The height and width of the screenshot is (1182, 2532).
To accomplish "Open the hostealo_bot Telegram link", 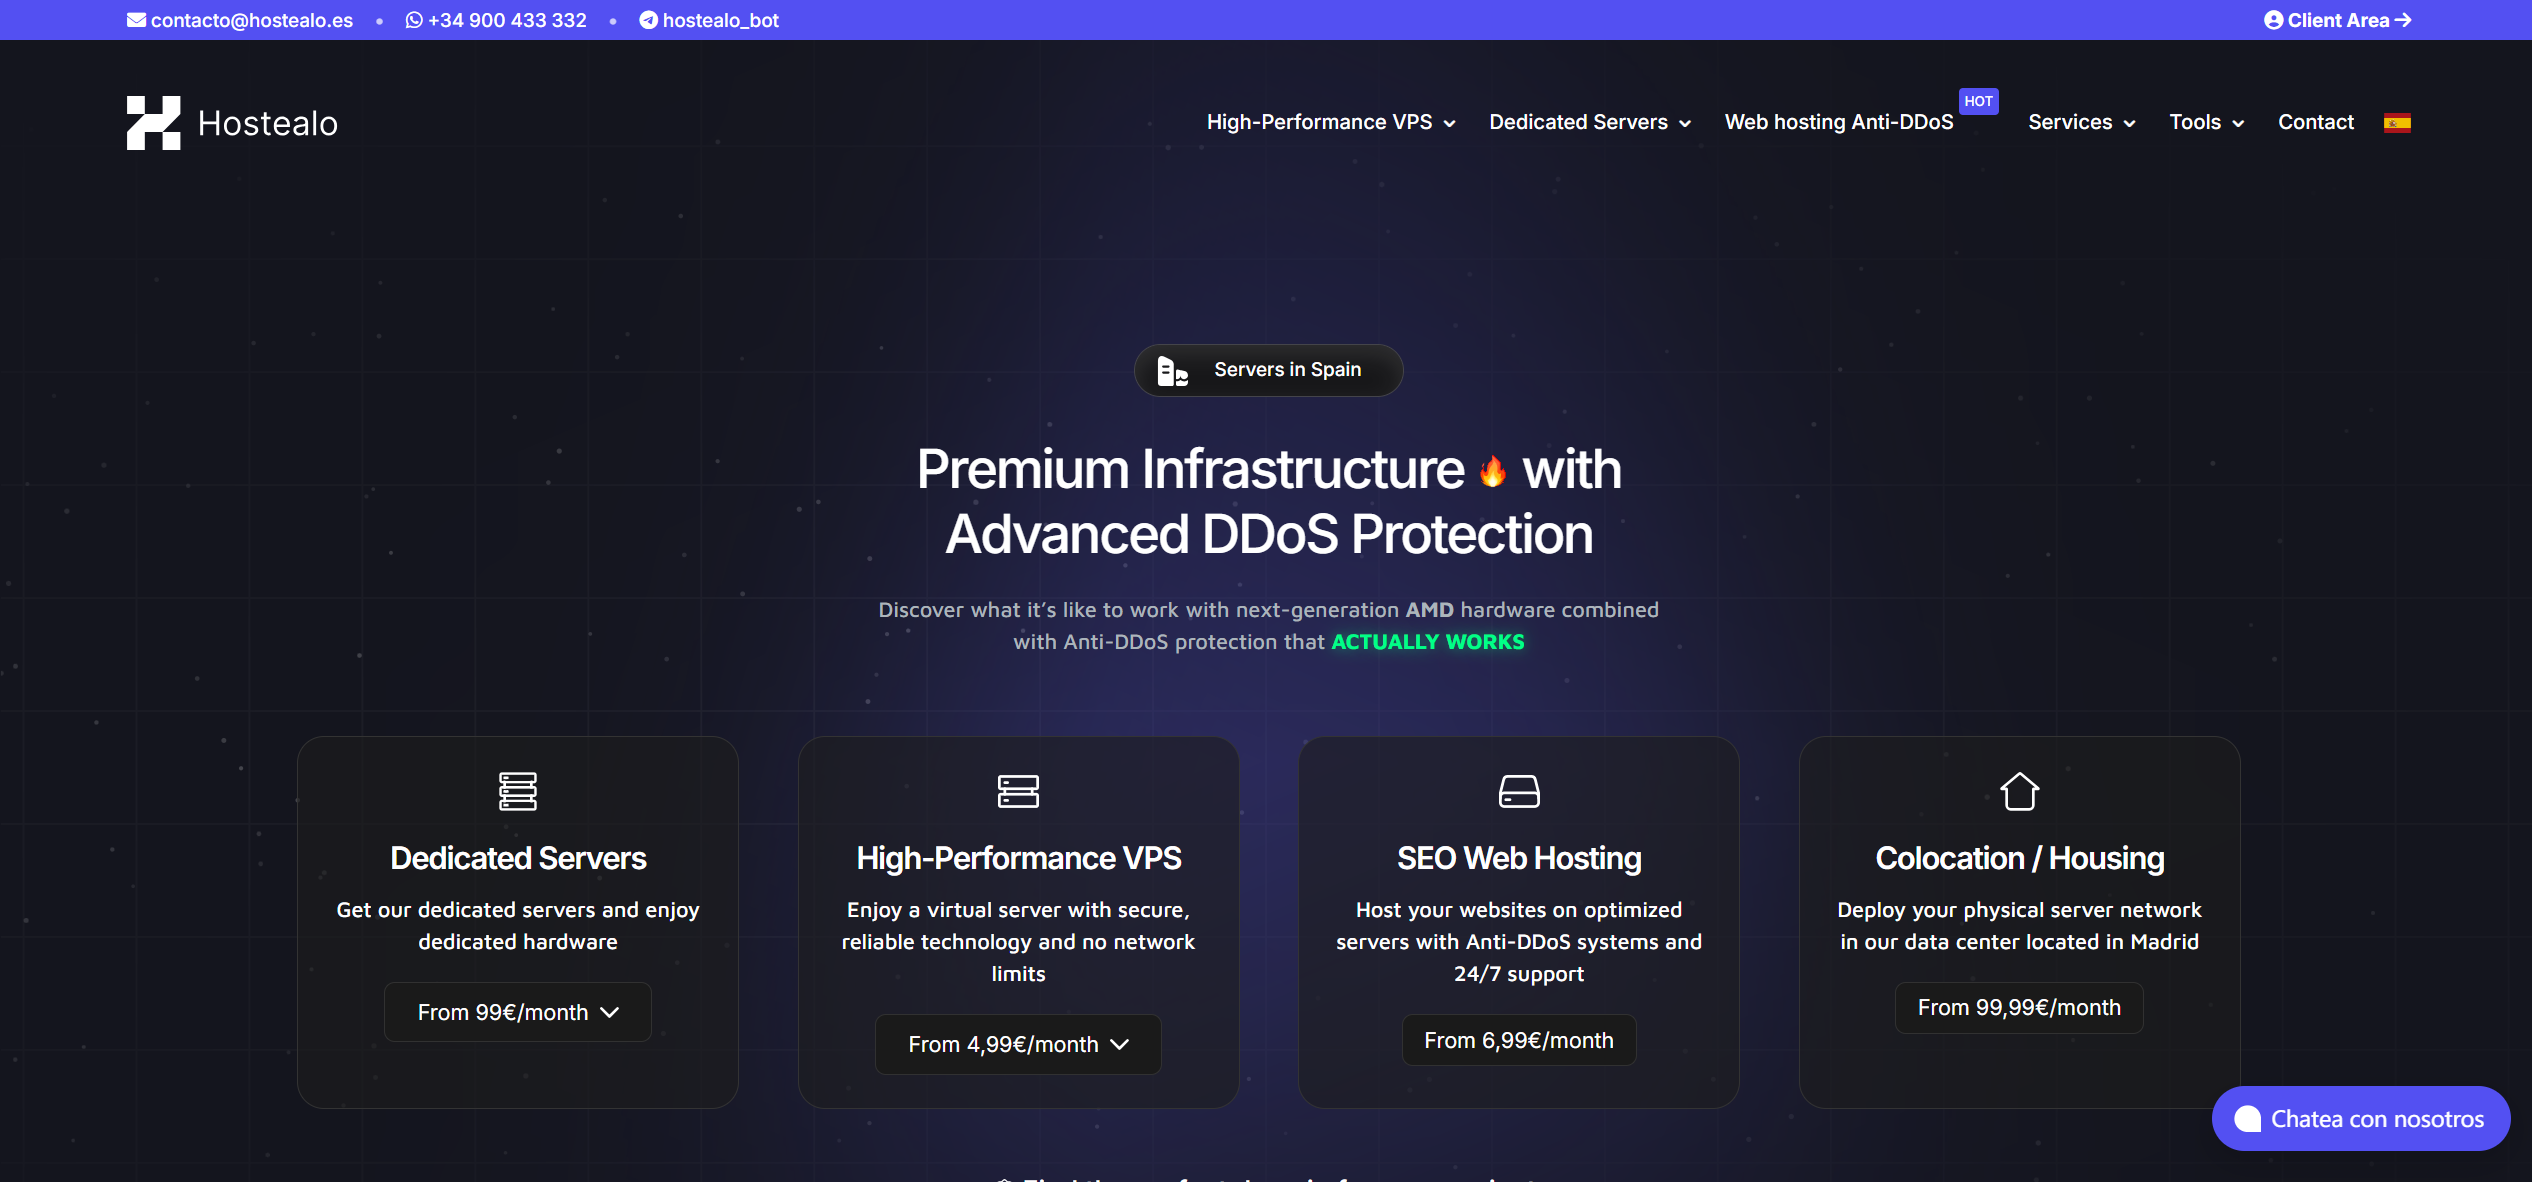I will pyautogui.click(x=709, y=20).
